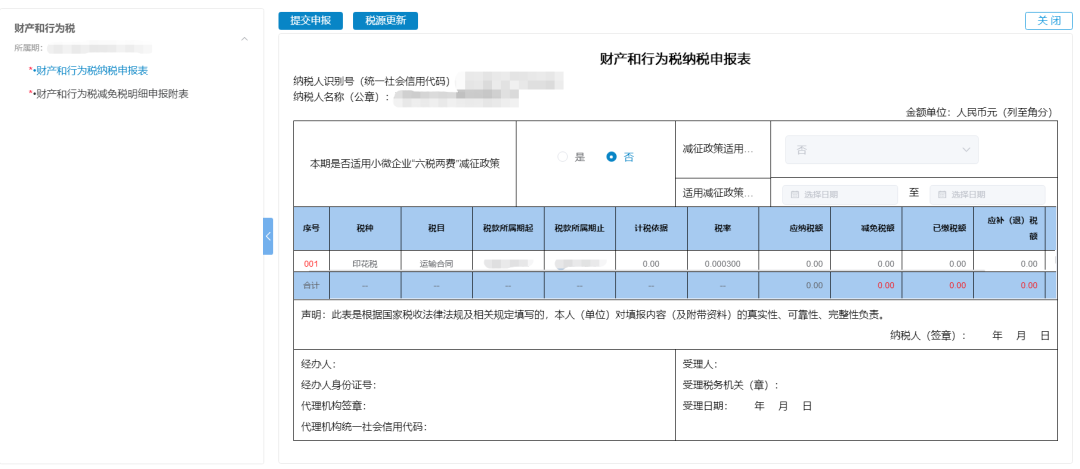The width and height of the screenshot is (1080, 469).
Task: Click the form title 财产和行为税纳税申报表
Action: (x=675, y=59)
